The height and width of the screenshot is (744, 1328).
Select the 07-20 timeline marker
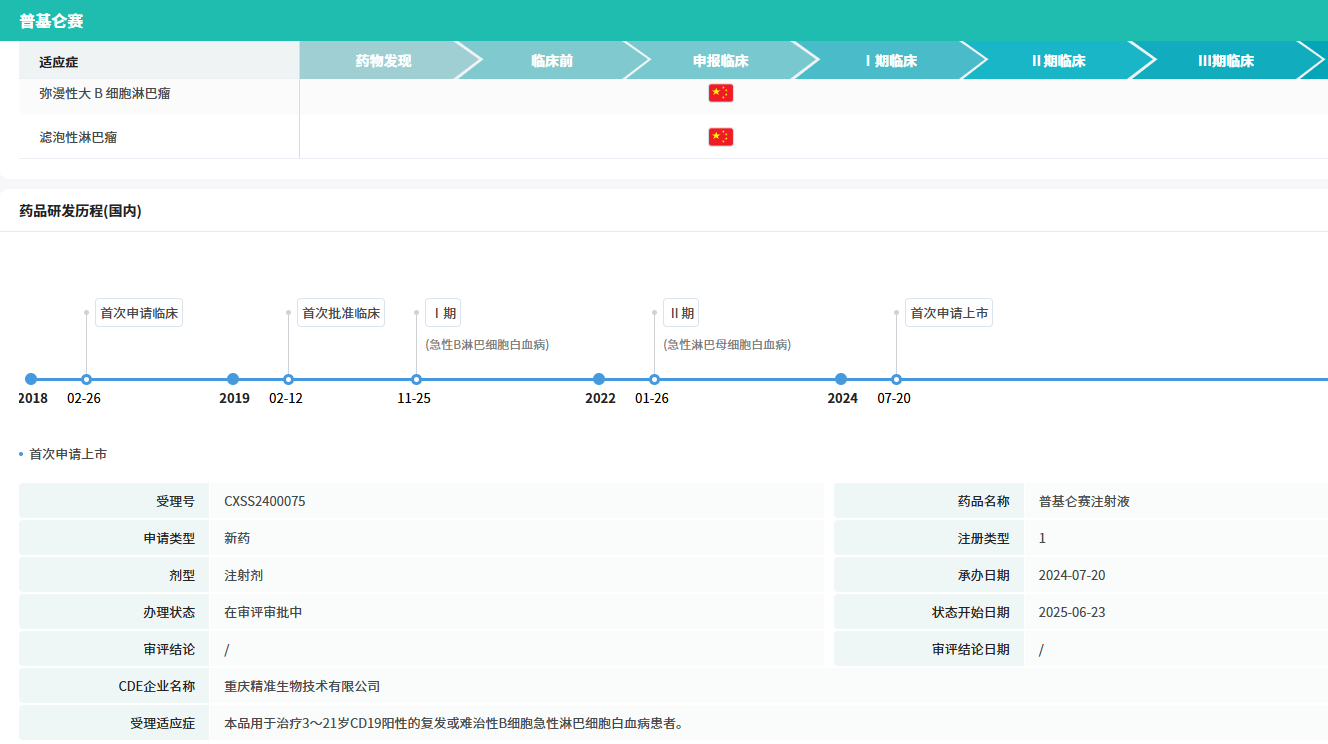click(896, 379)
